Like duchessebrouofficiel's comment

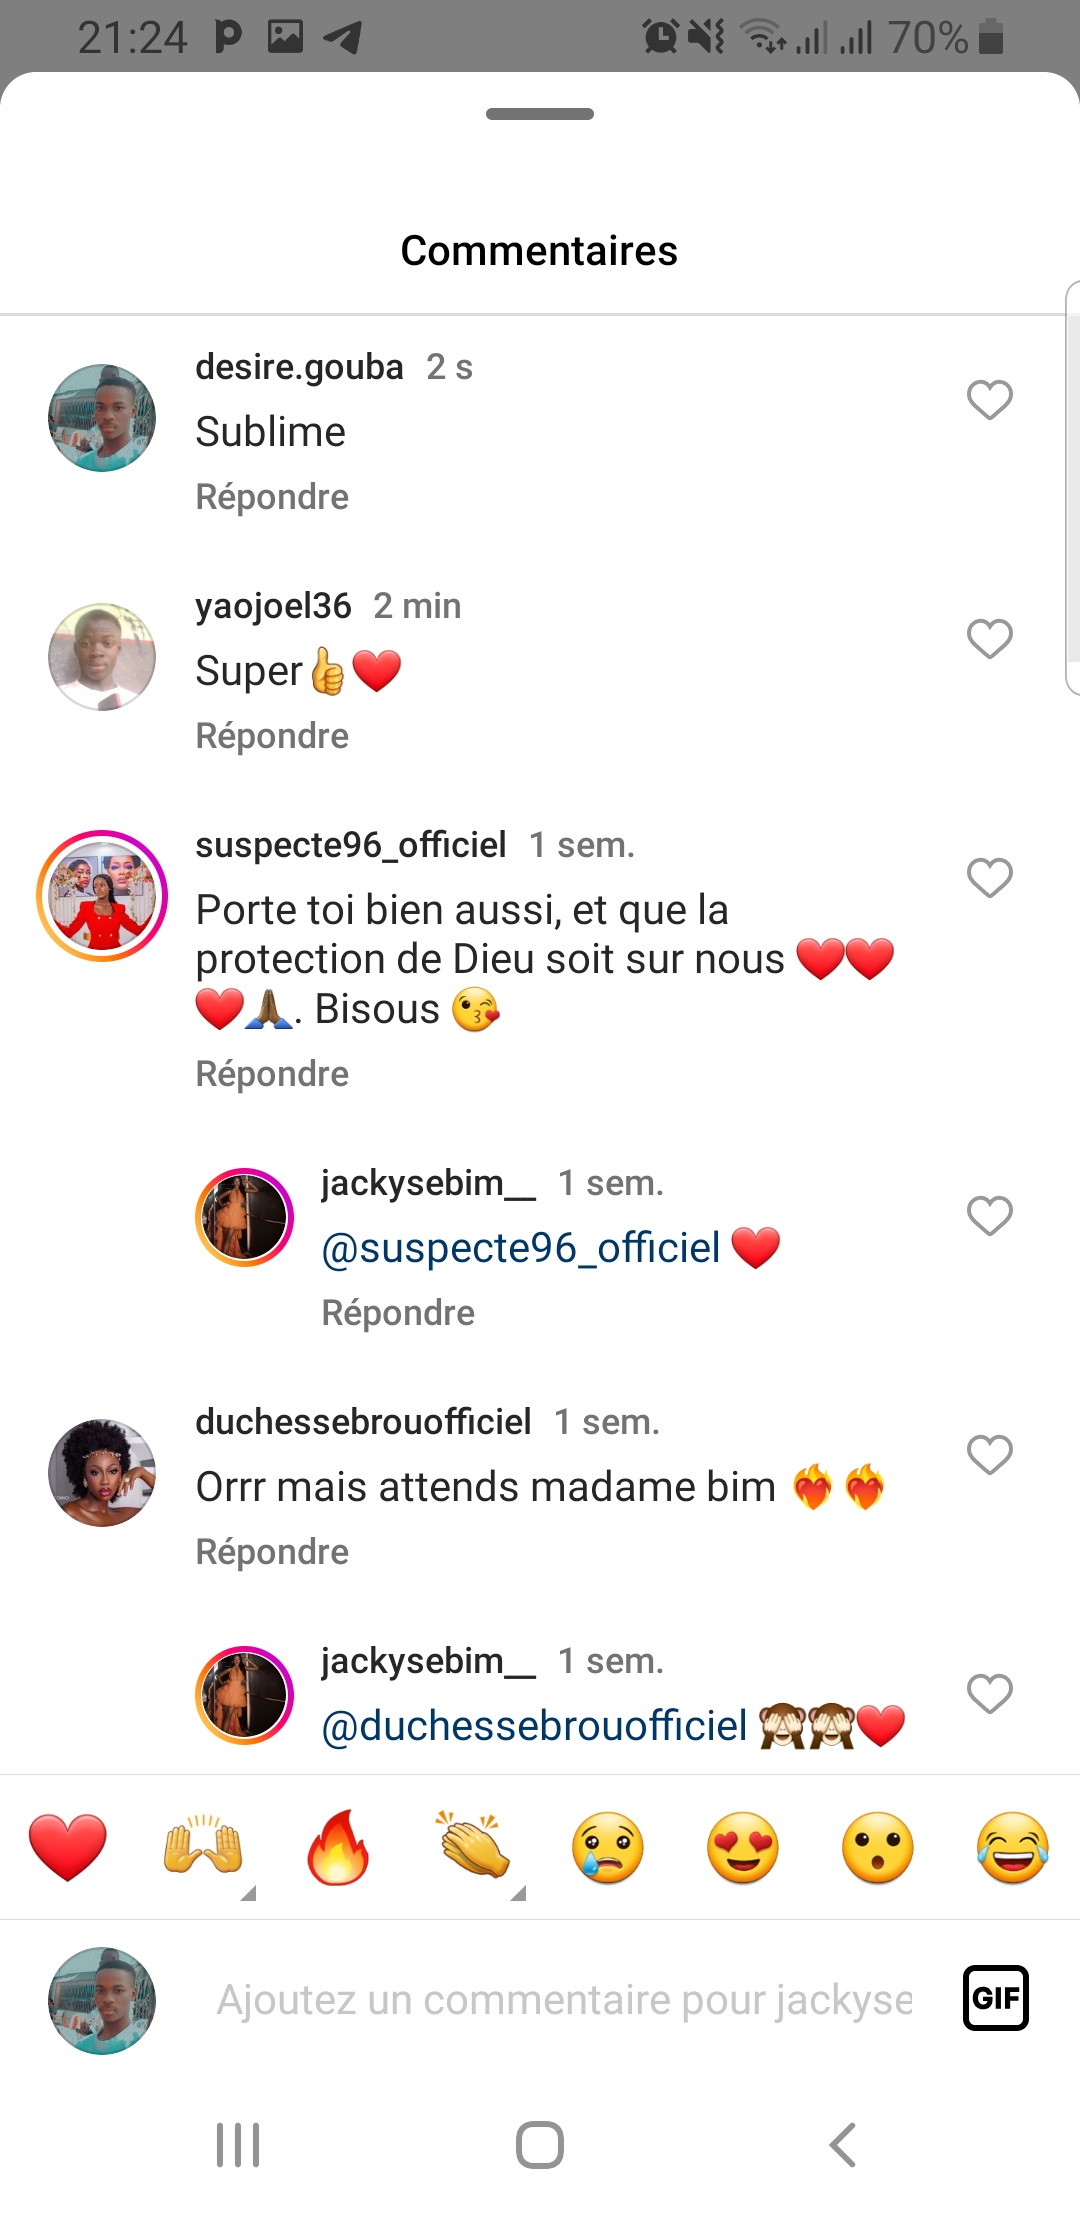[x=989, y=1455]
